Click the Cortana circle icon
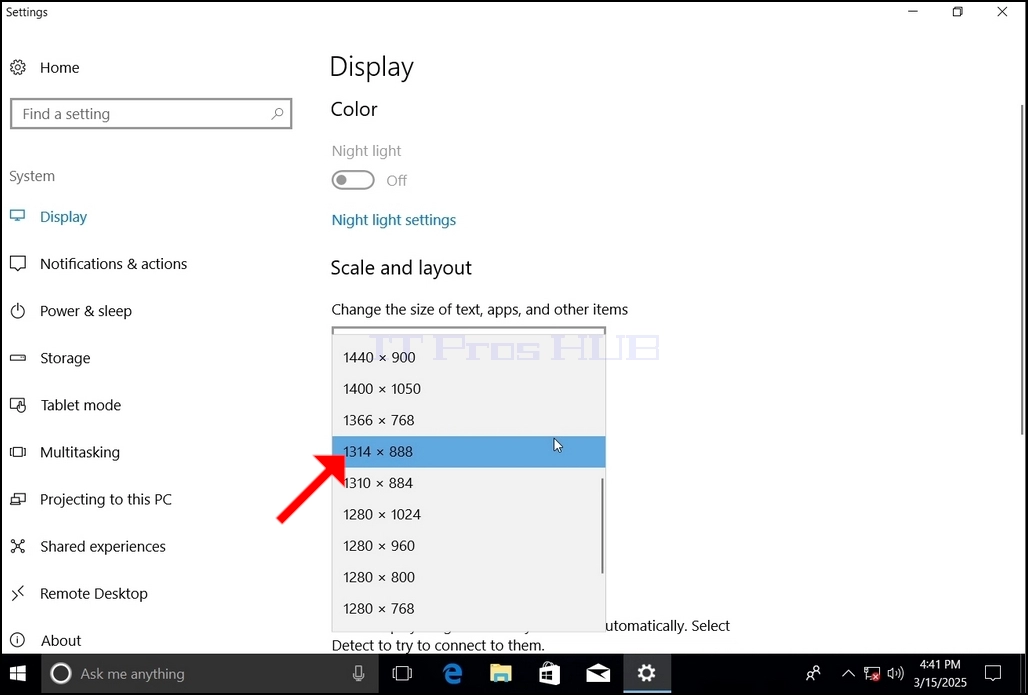The width and height of the screenshot is (1028, 695). (x=60, y=673)
